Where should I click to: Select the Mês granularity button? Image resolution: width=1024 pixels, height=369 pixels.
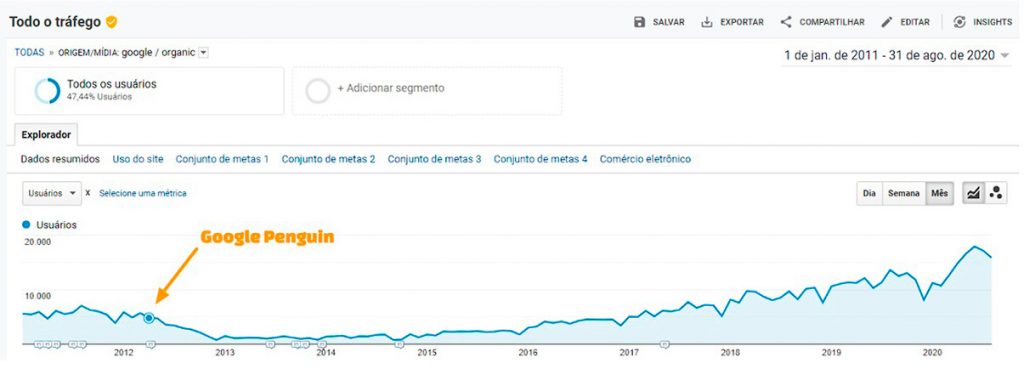[x=939, y=193]
